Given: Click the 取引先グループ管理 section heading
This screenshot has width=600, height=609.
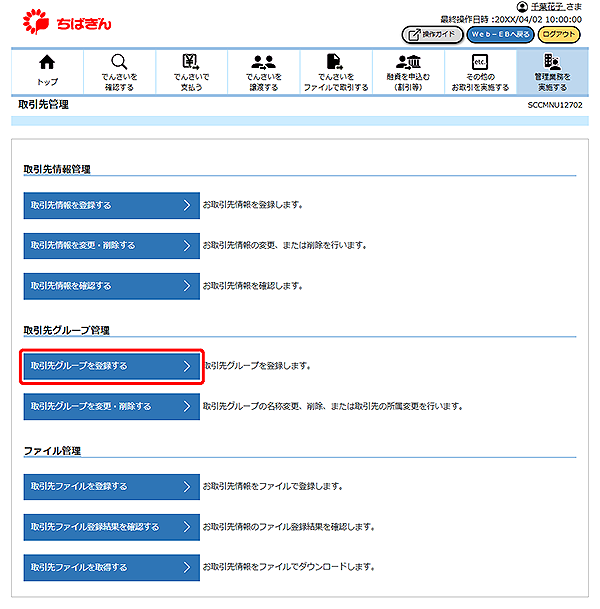Looking at the screenshot, I should point(66,330).
